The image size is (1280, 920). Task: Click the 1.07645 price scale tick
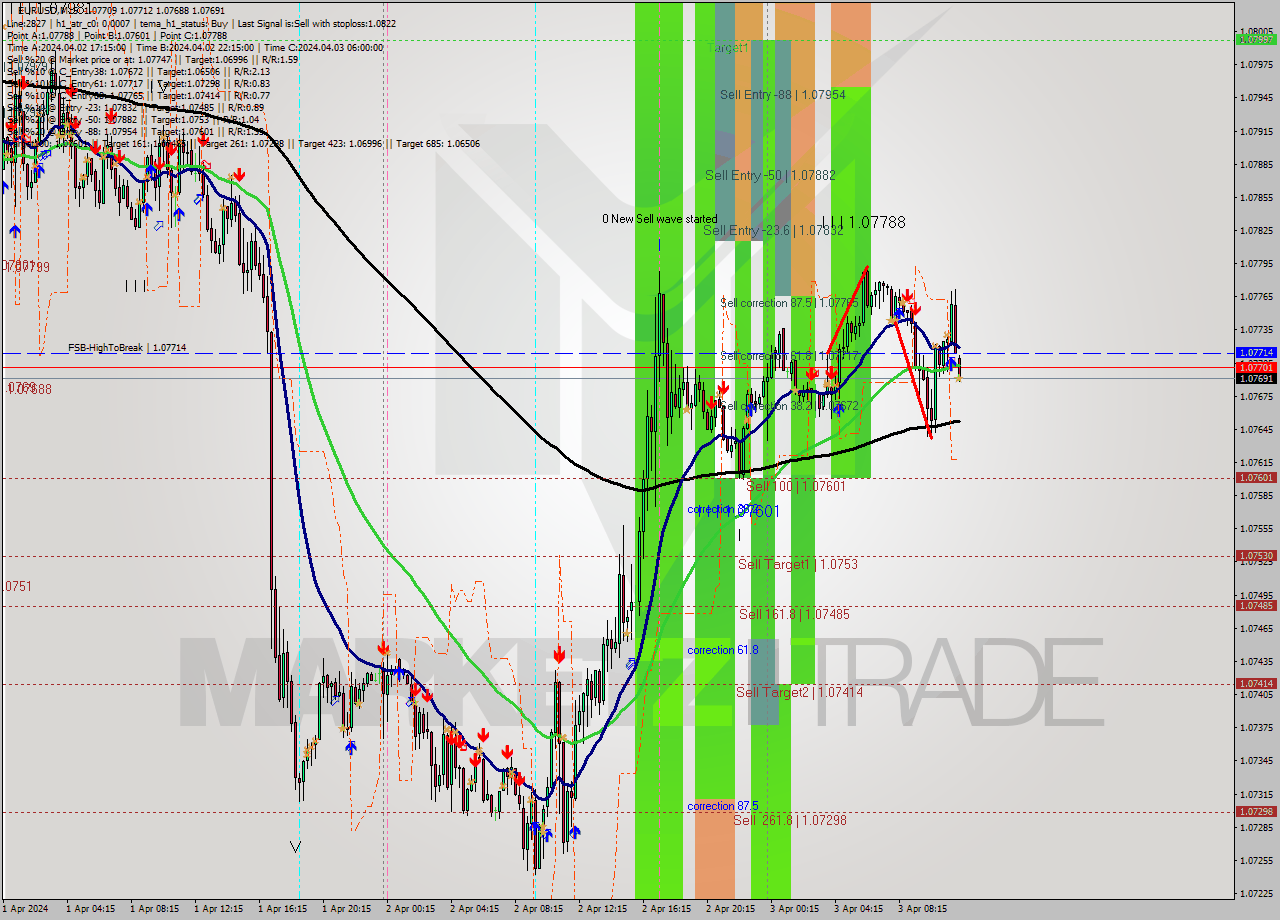pos(1256,429)
